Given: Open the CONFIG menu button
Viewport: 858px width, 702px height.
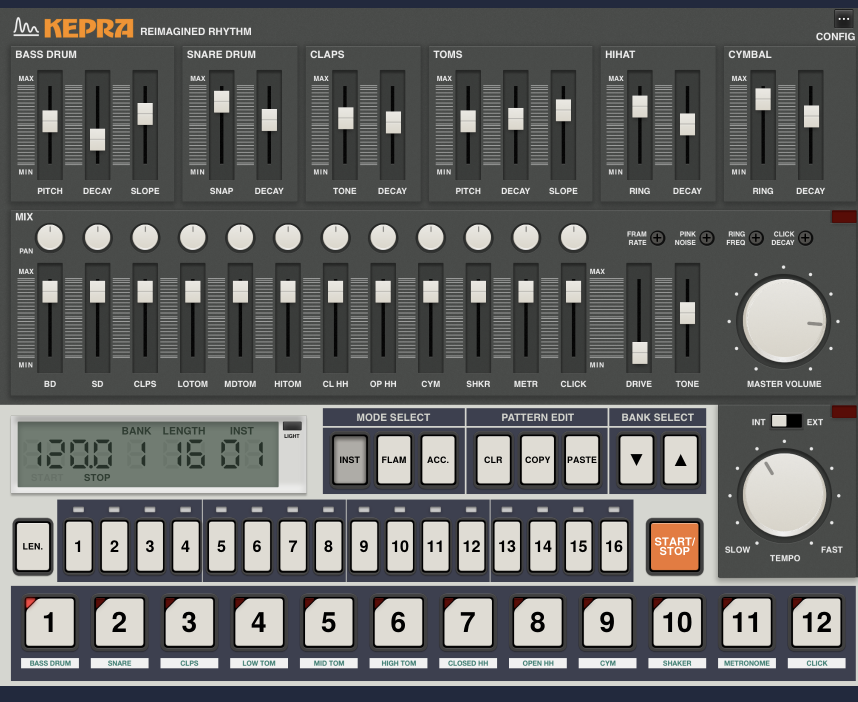Looking at the screenshot, I should (843, 19).
